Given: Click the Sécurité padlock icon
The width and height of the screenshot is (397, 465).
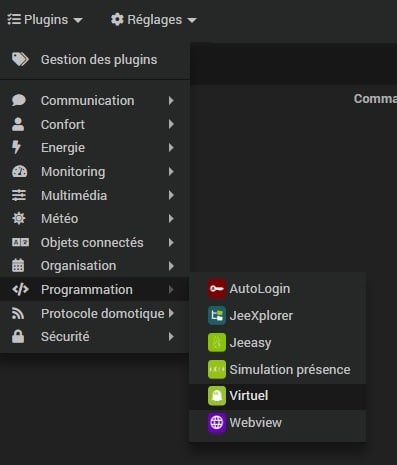Looking at the screenshot, I should click(x=18, y=336).
